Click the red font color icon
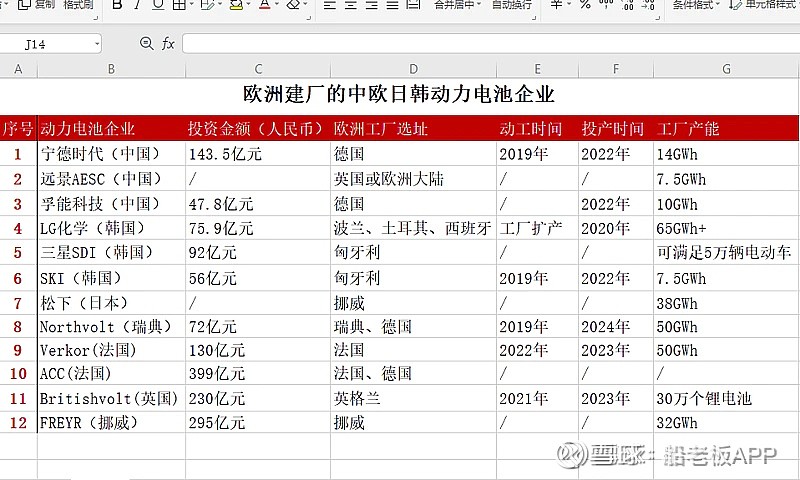The width and height of the screenshot is (800, 480). coord(264,5)
